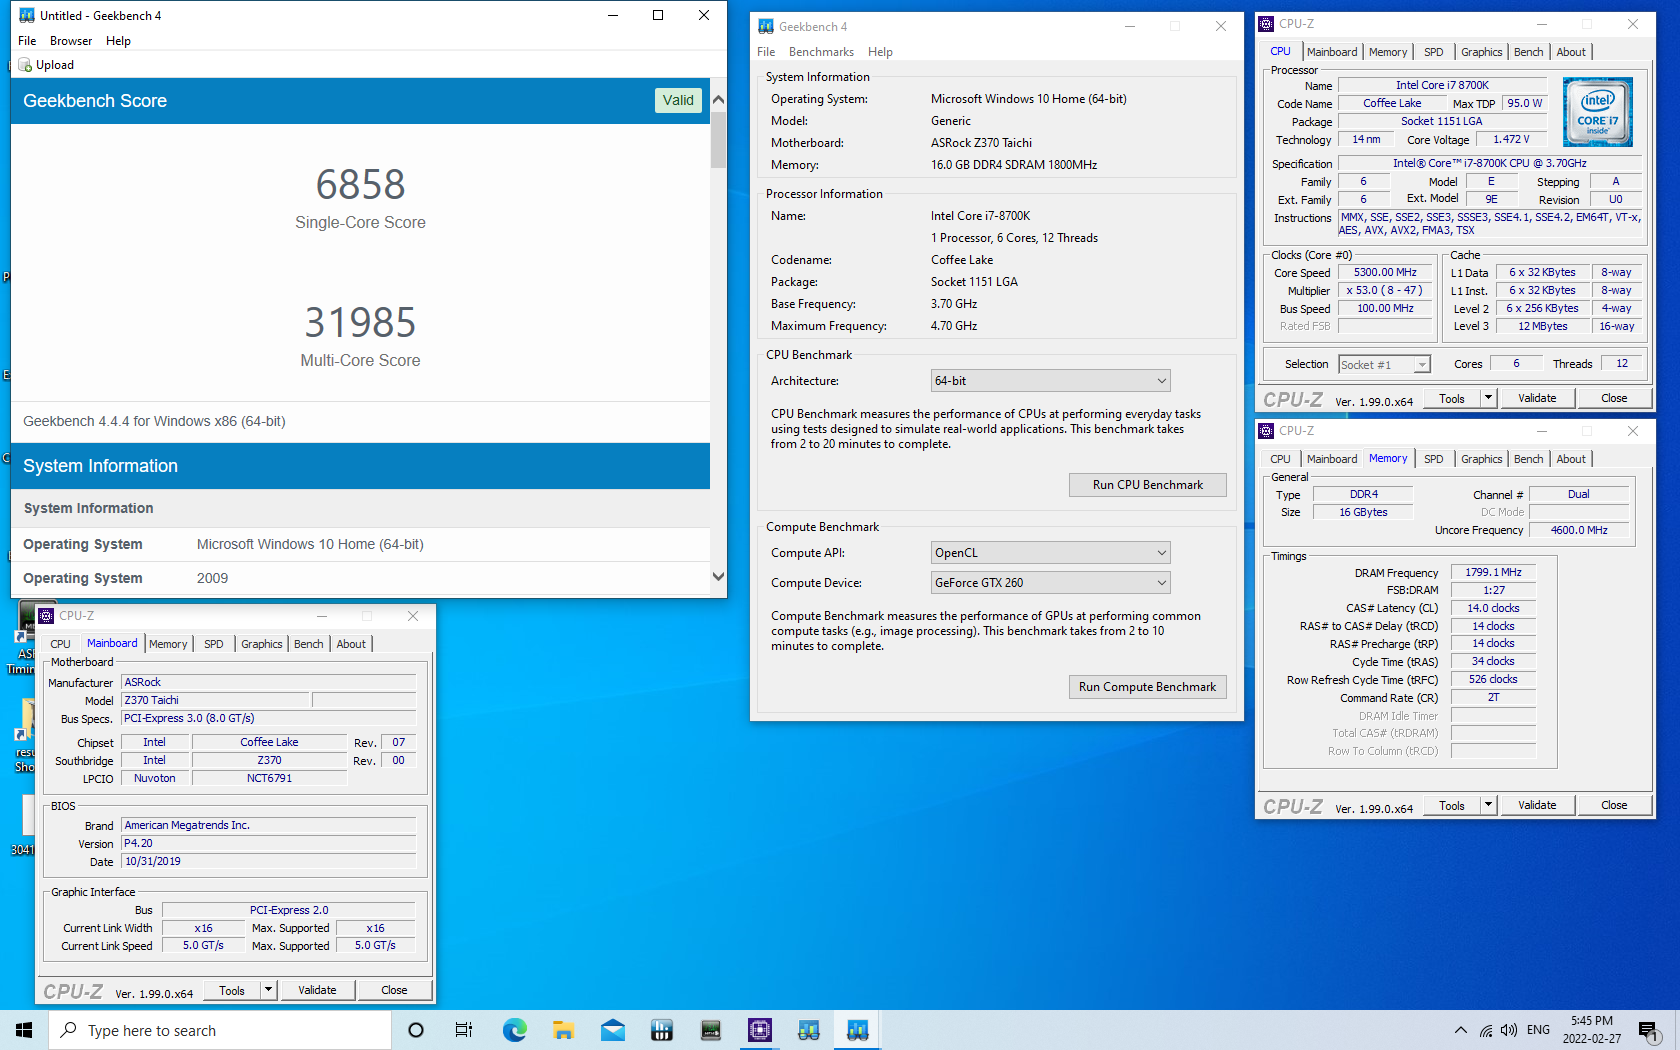Click the 31985 Multi-Core Score value
The width and height of the screenshot is (1680, 1050).
(x=360, y=322)
